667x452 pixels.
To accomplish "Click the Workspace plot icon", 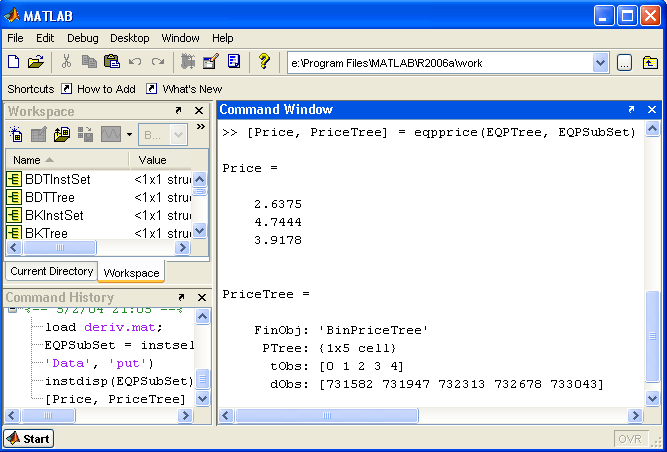I will coord(111,134).
